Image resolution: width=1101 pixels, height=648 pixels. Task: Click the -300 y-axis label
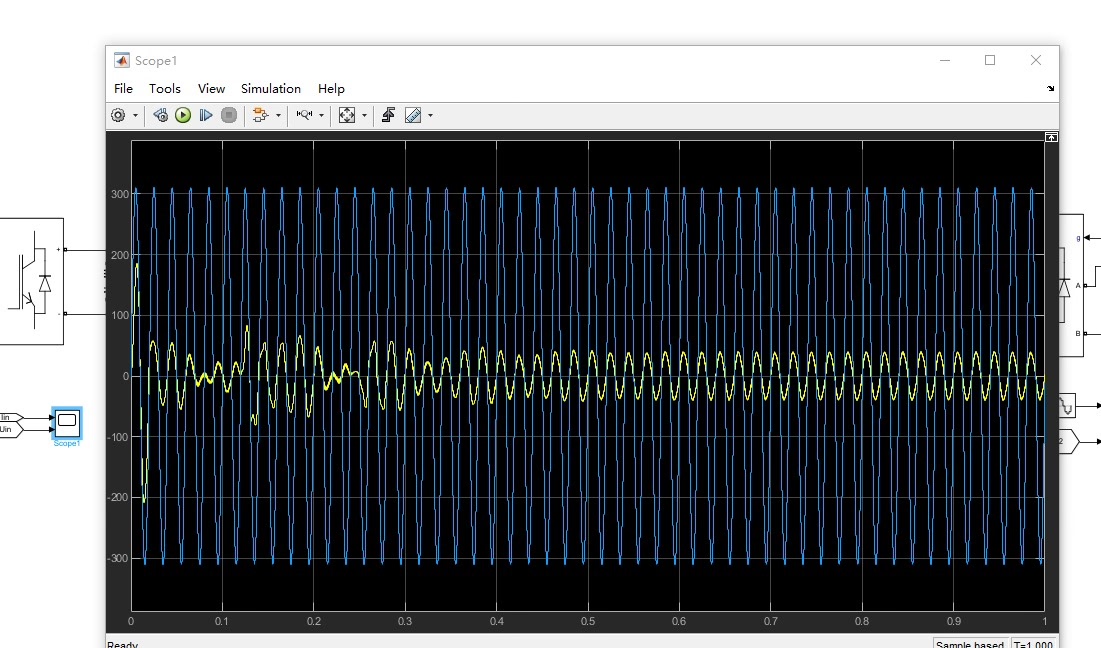click(118, 558)
